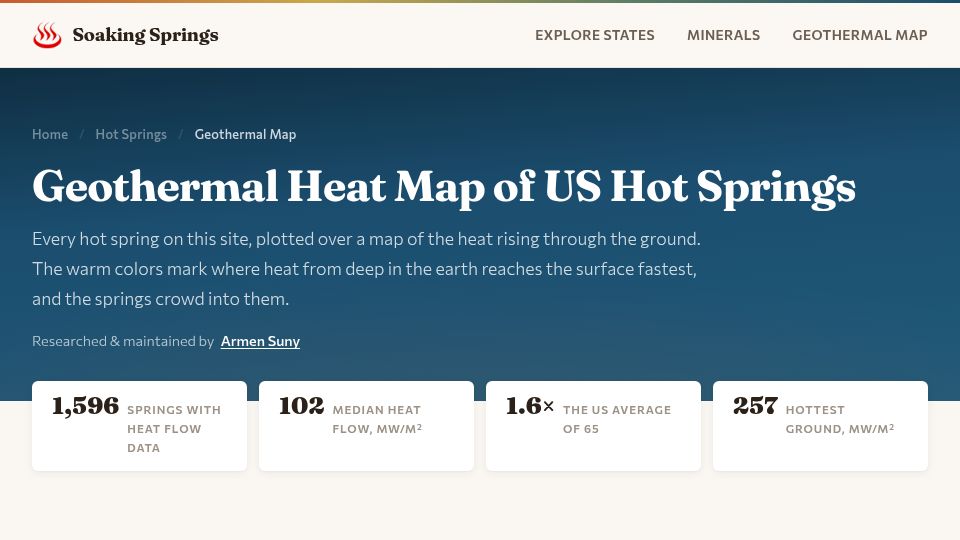Click the 257 hottest ground card
Screen dimensions: 960x540
(x=820, y=426)
